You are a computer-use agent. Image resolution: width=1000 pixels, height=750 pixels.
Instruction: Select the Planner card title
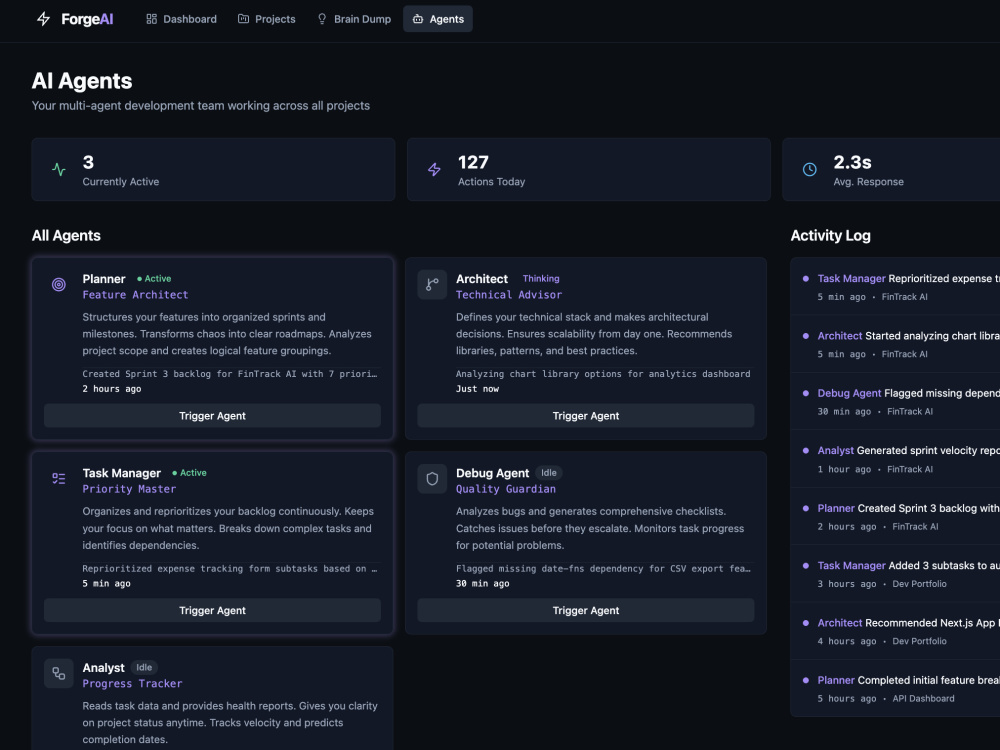(104, 279)
